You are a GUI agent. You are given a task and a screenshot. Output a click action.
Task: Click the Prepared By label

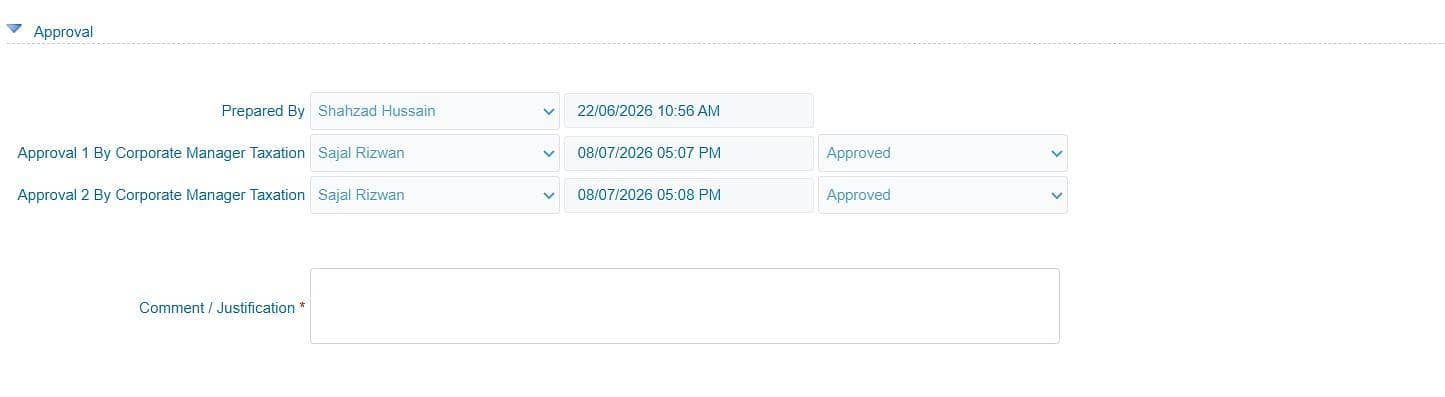tap(263, 111)
